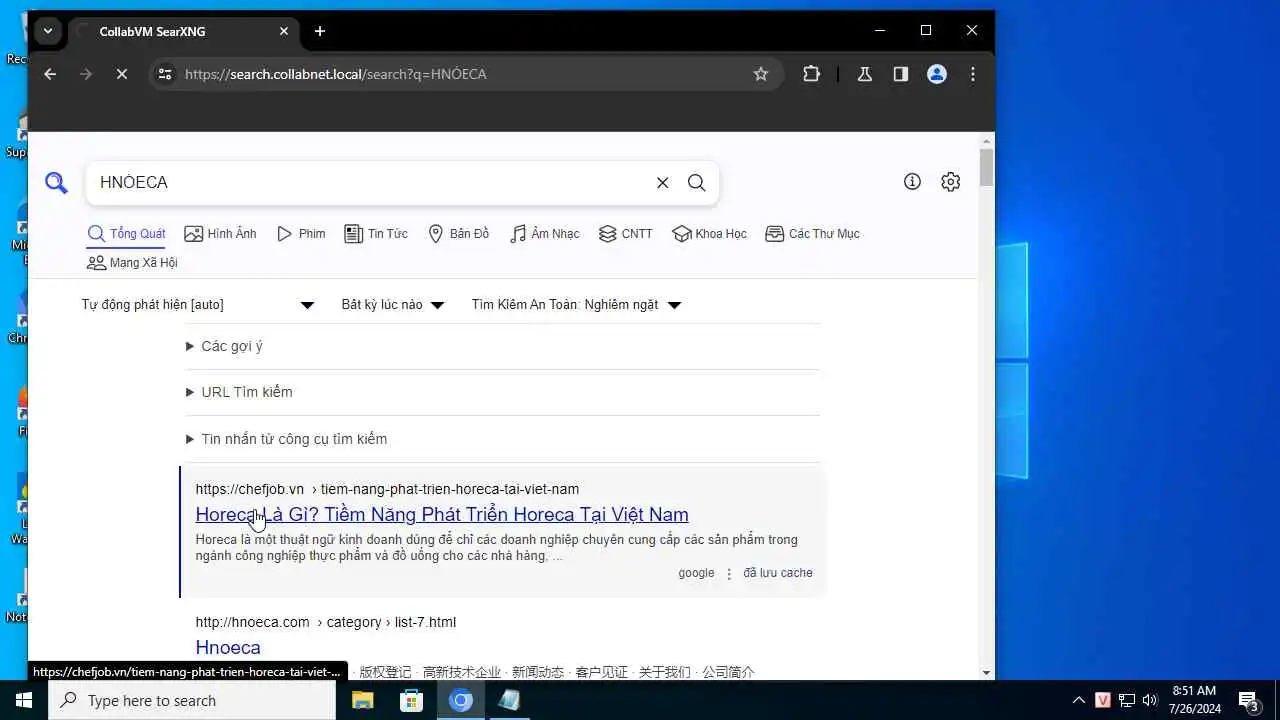Show hidden system tray icons

coord(1078,700)
